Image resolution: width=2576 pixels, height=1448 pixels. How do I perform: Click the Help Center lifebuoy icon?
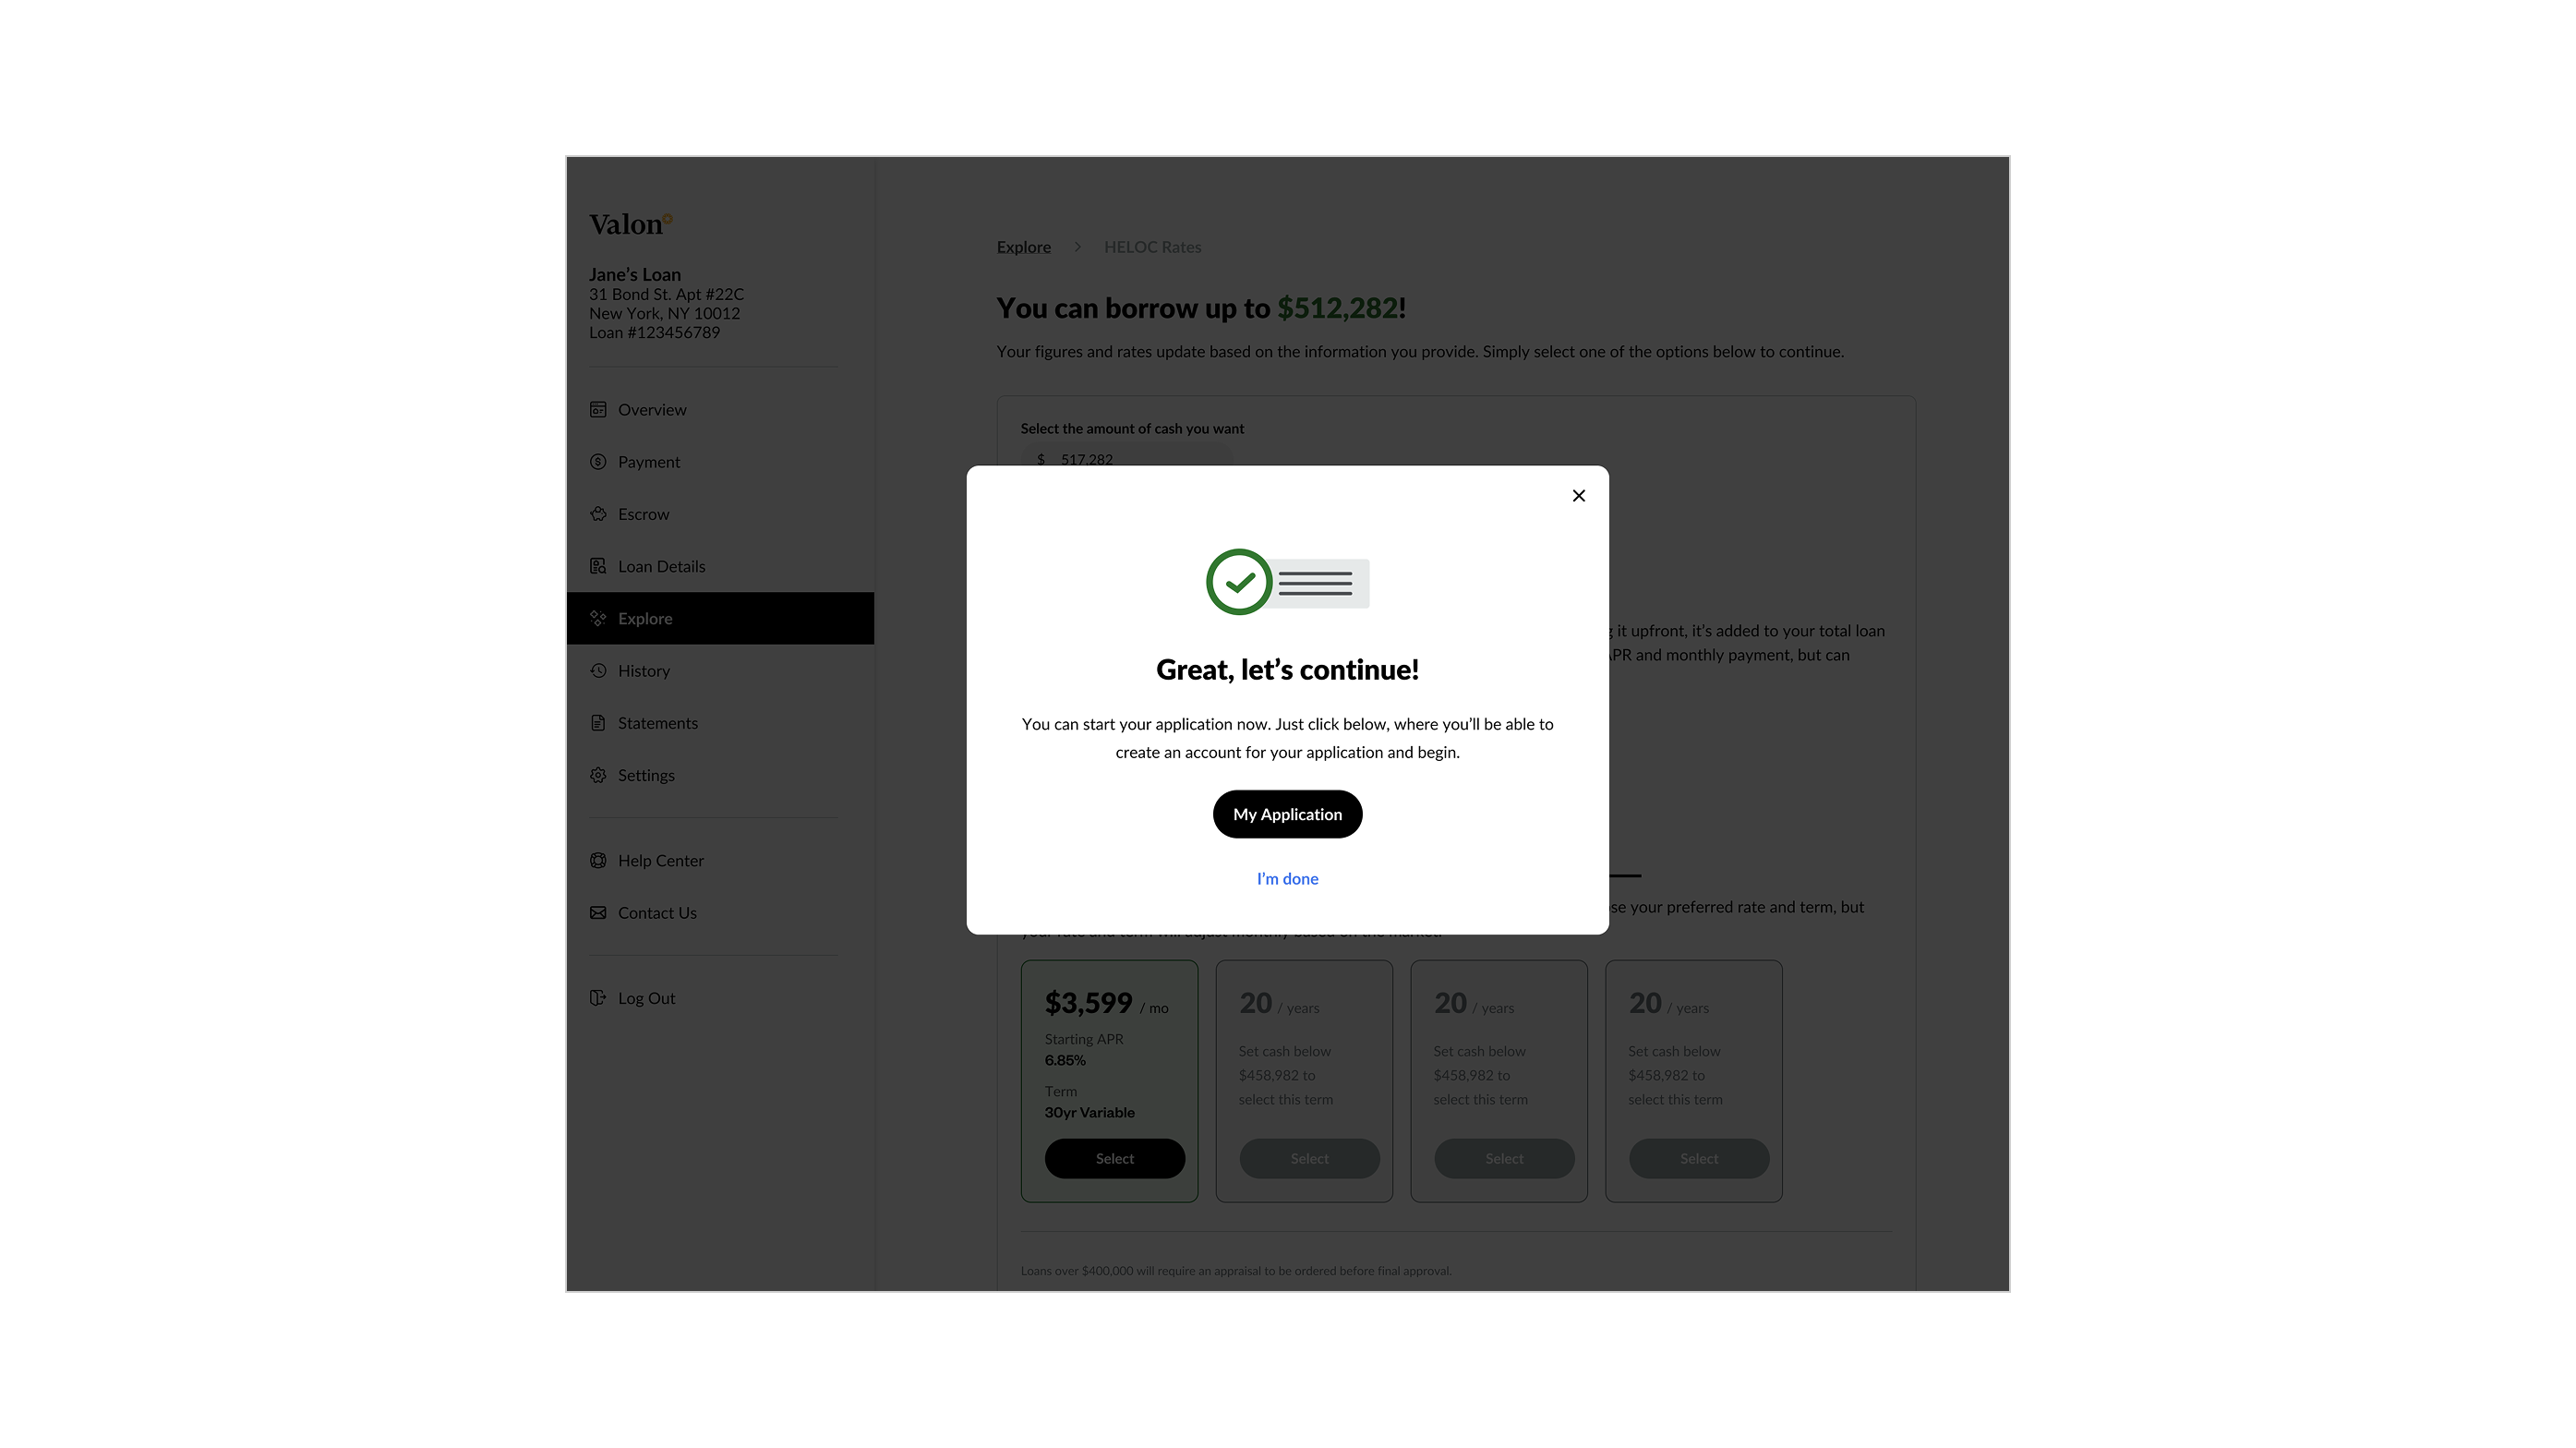pos(598,860)
